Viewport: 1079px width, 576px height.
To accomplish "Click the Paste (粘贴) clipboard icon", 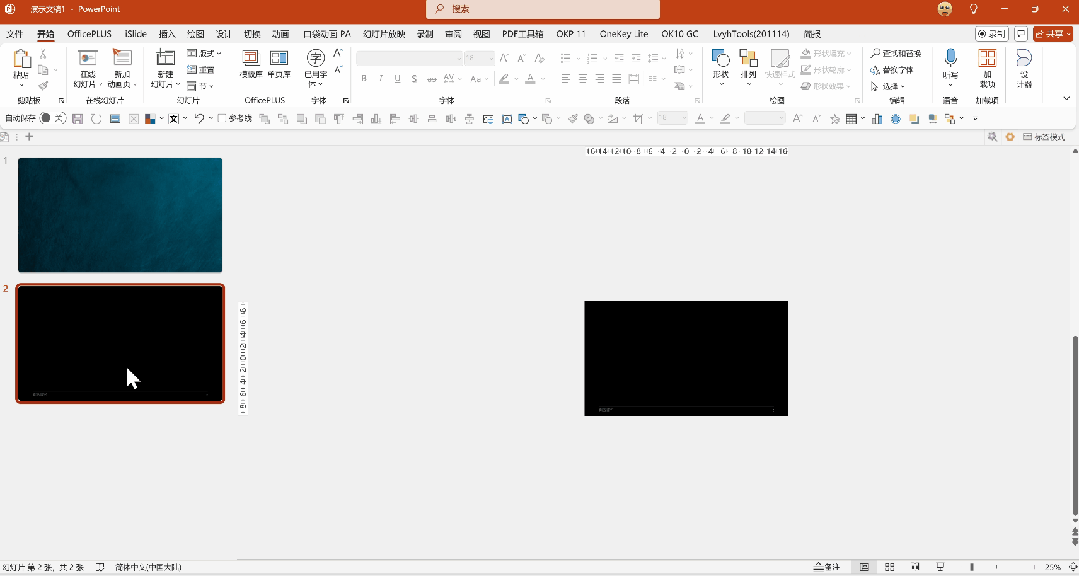I will [x=21, y=60].
